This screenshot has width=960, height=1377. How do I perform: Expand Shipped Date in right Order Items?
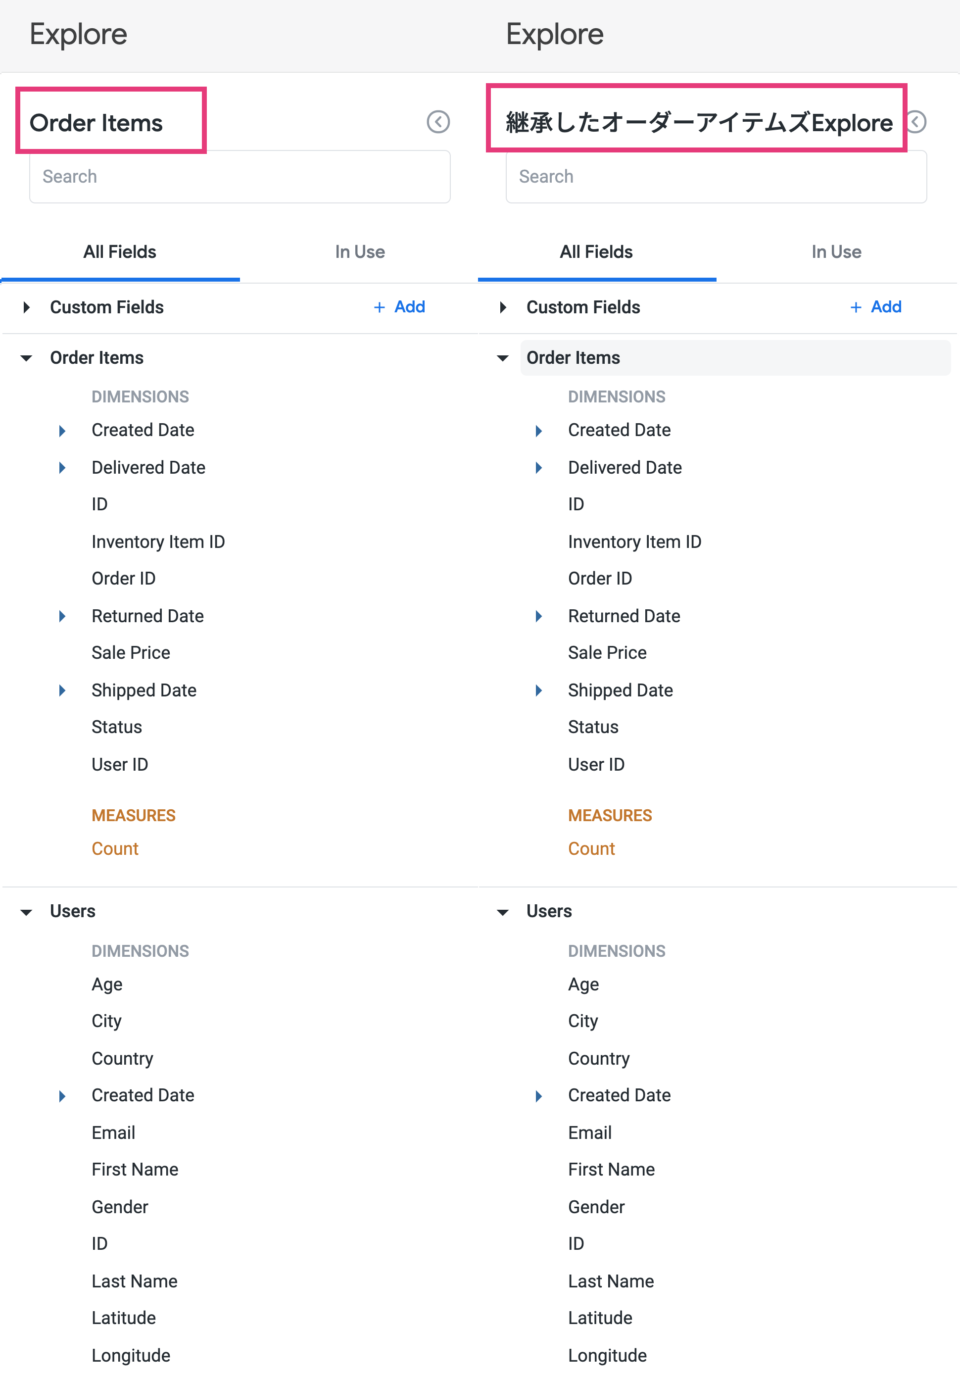coord(539,691)
